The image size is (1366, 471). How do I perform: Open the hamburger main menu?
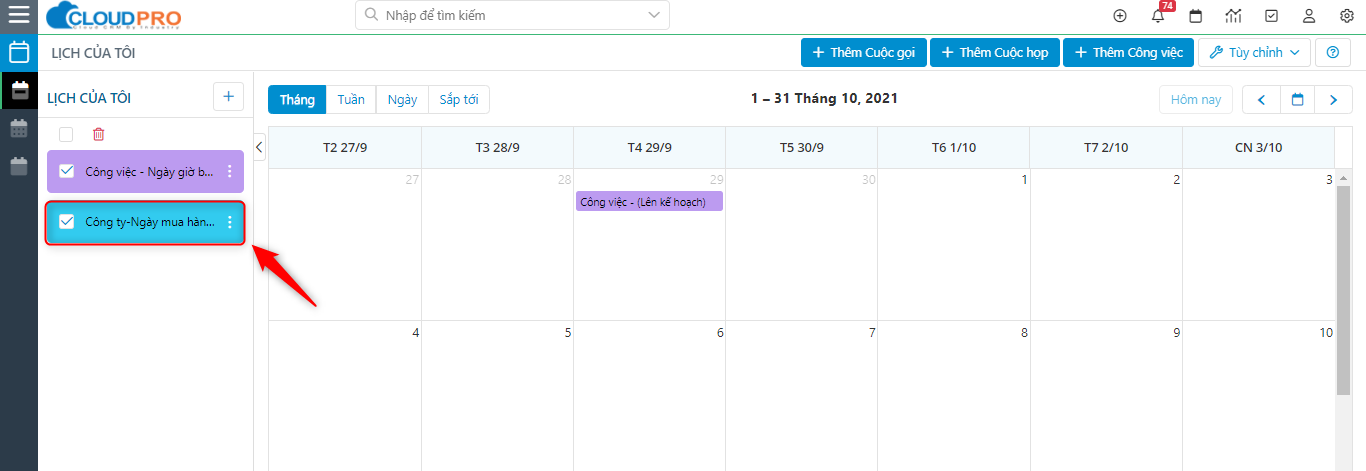coord(18,15)
